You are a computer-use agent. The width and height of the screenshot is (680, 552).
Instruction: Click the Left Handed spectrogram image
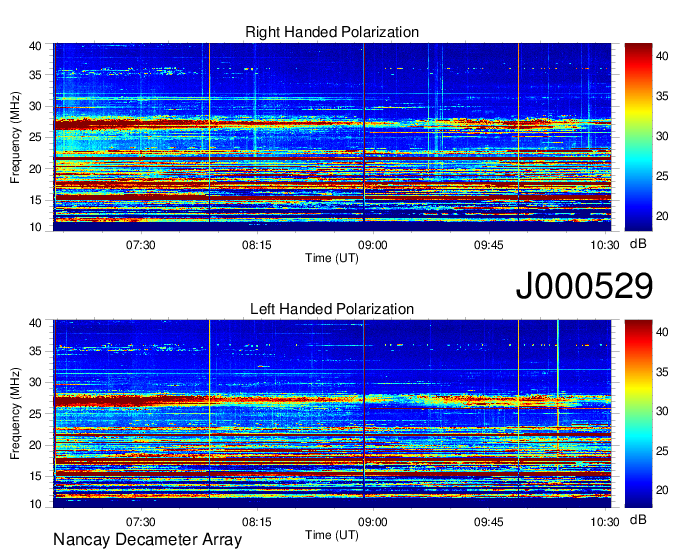(x=332, y=414)
